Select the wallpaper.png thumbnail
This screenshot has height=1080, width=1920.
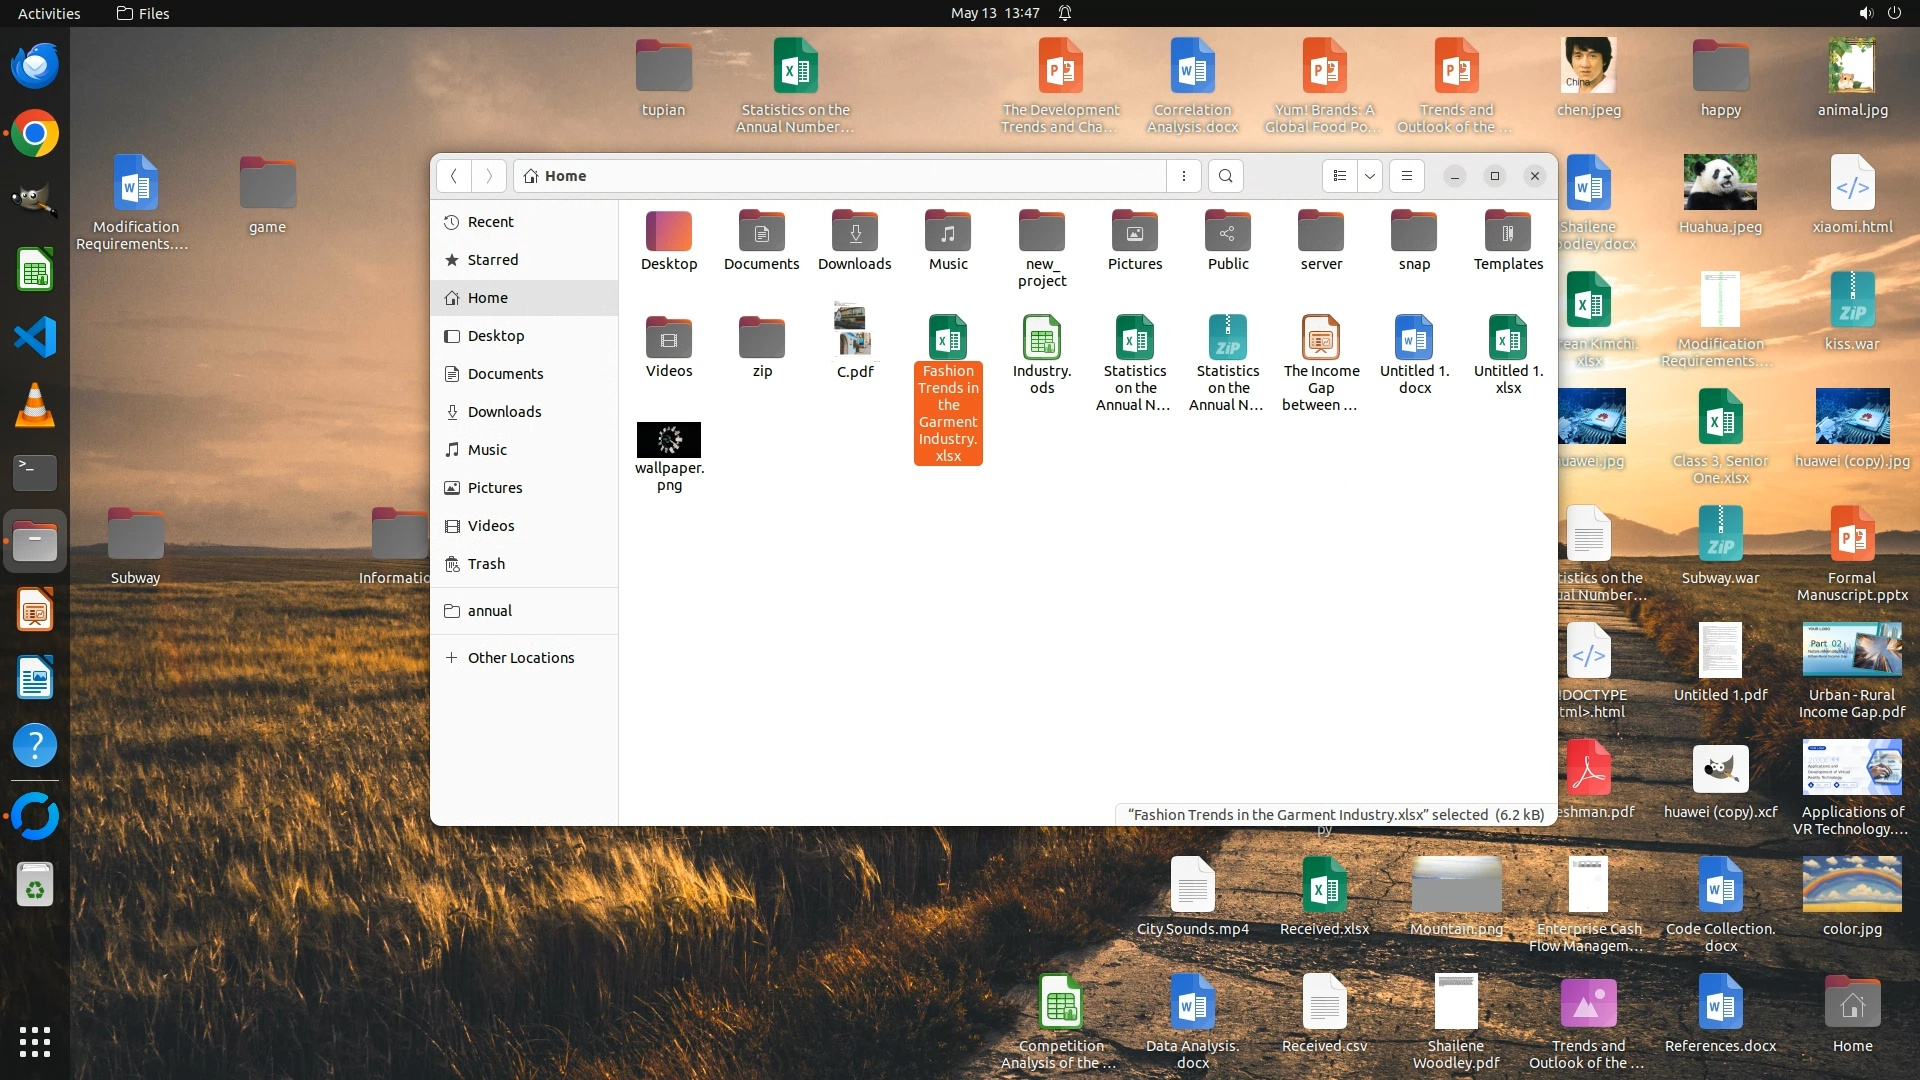(x=669, y=440)
